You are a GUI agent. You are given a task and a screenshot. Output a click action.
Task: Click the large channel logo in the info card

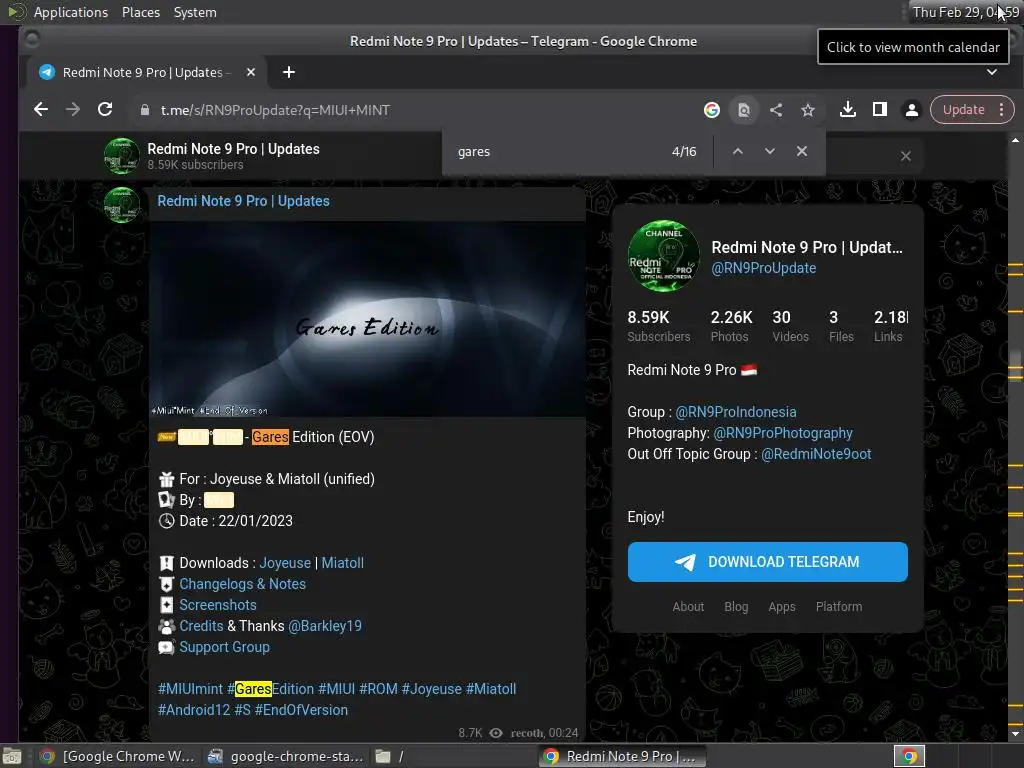664,255
